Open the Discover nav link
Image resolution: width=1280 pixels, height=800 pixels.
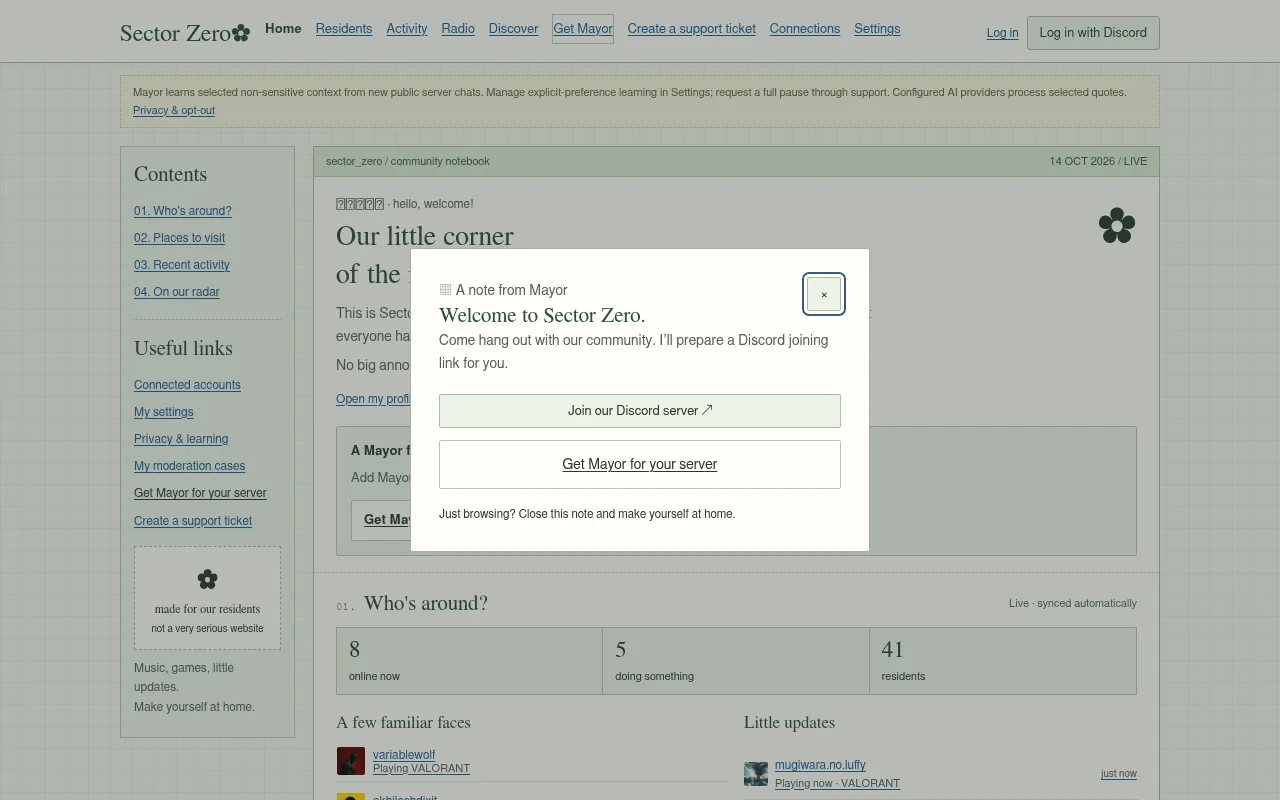point(514,29)
